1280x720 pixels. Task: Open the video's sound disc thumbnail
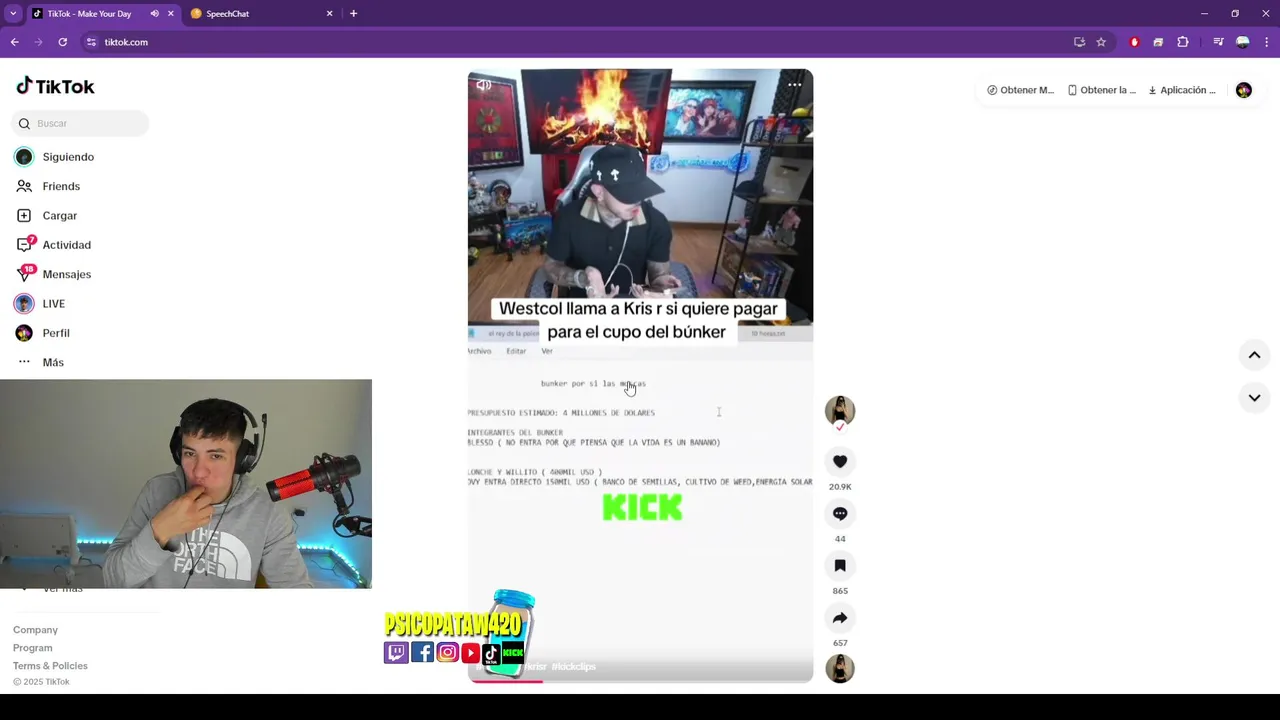pyautogui.click(x=840, y=668)
